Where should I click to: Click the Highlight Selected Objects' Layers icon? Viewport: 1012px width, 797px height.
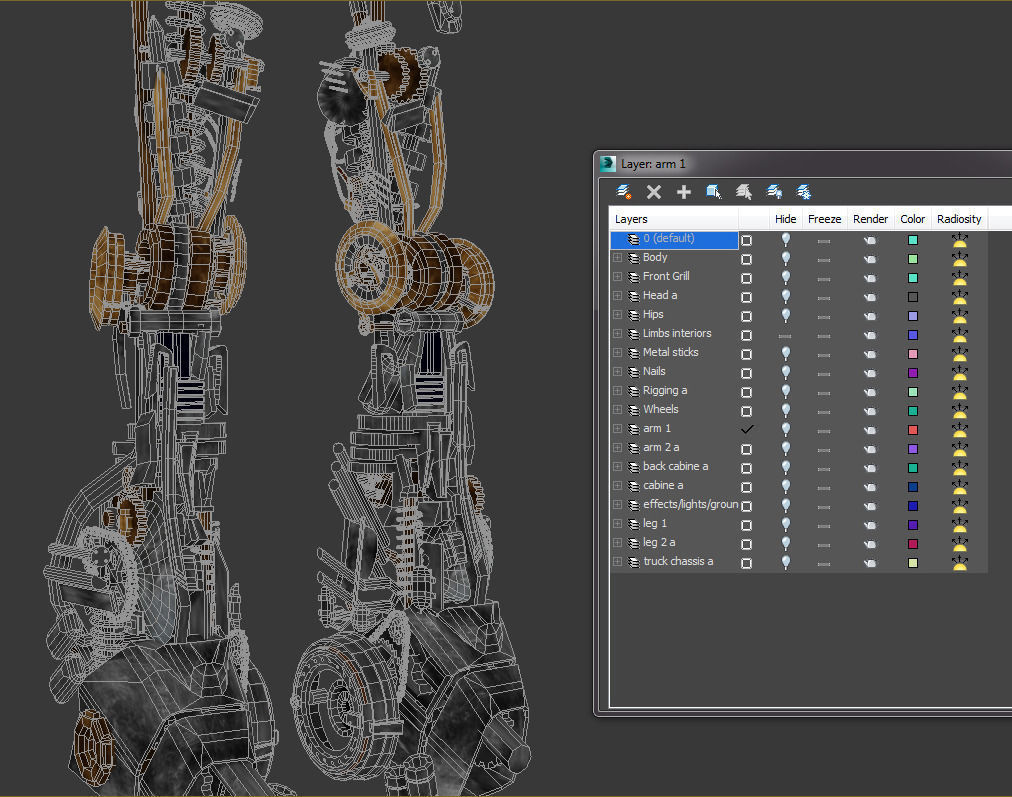[x=744, y=192]
